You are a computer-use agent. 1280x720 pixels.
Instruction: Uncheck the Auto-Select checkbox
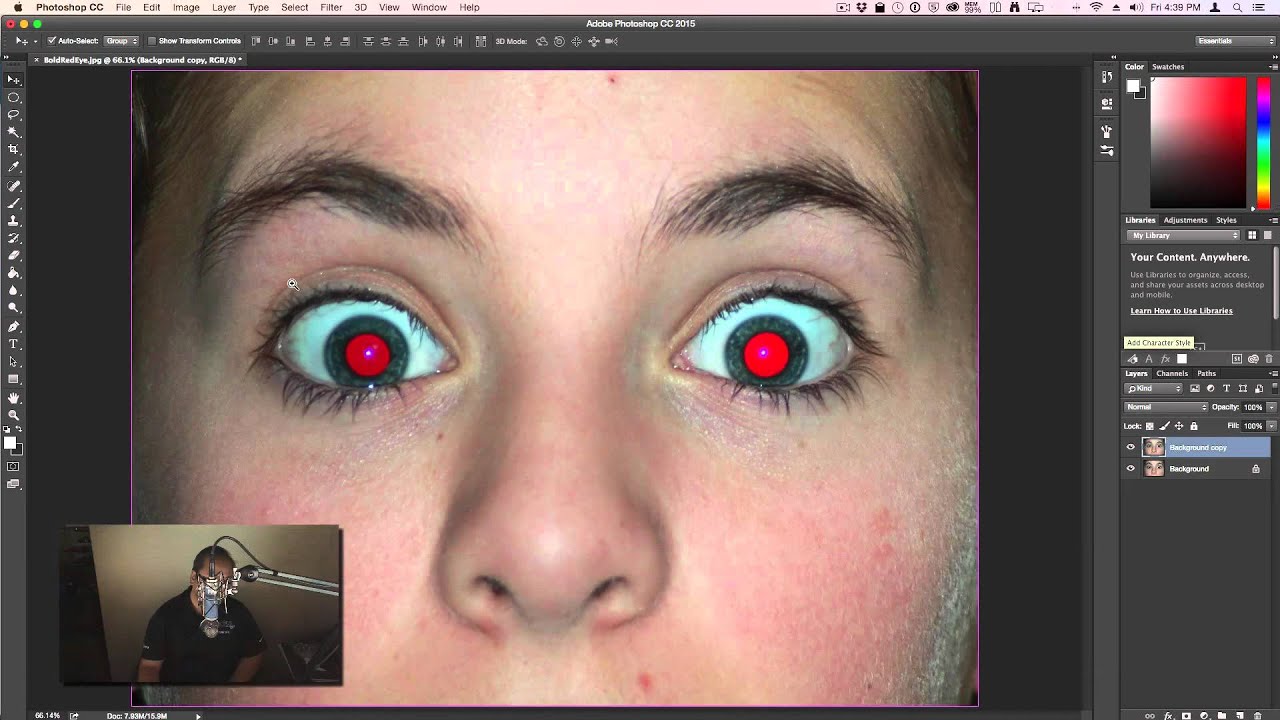51,41
